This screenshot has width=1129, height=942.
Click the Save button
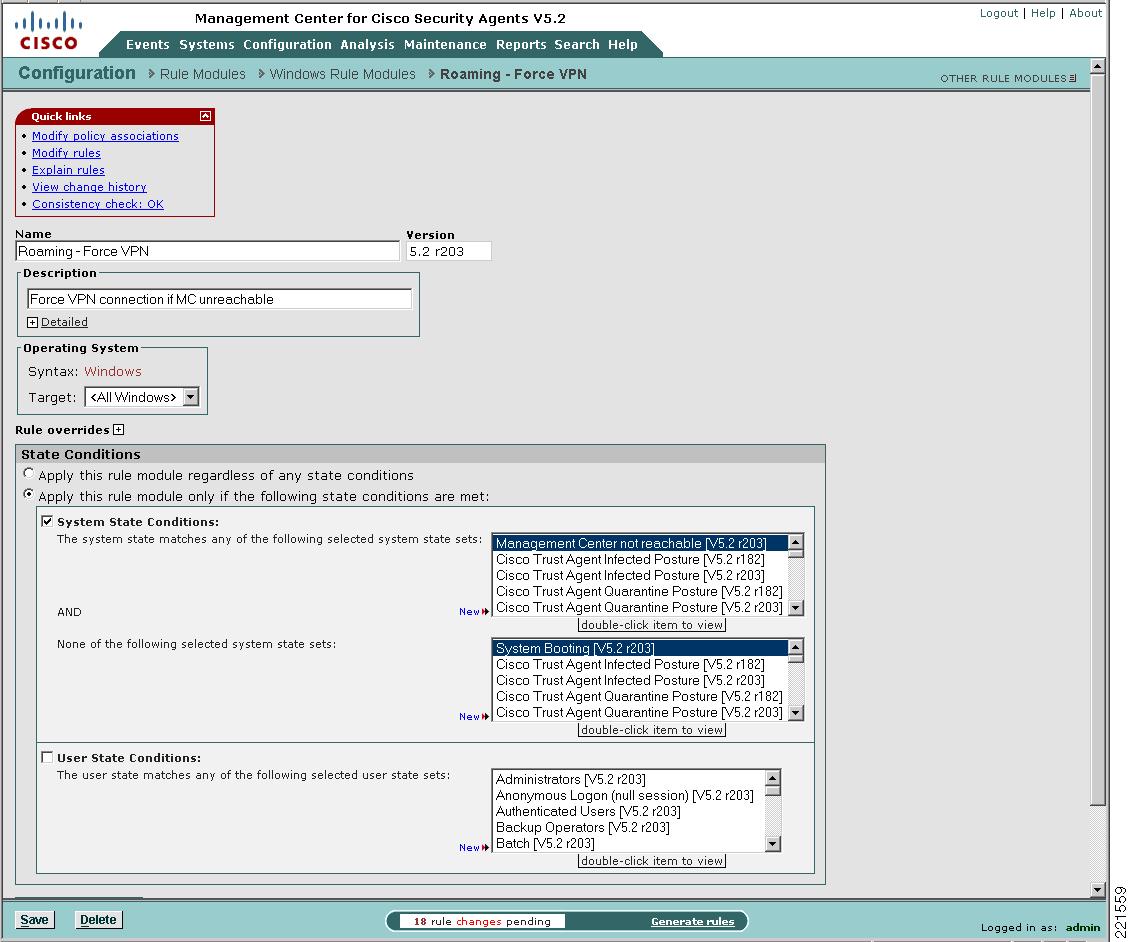tap(35, 920)
